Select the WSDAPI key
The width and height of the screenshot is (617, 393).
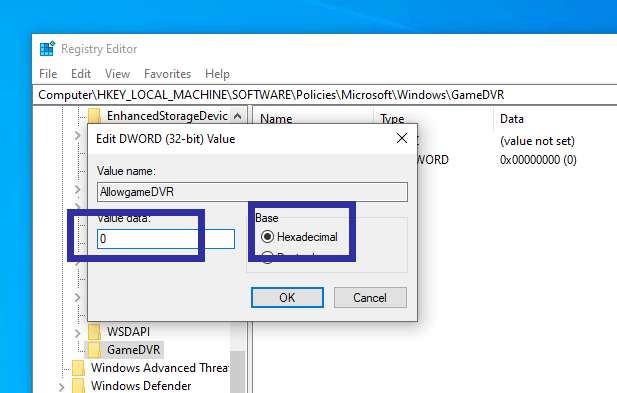click(x=128, y=332)
